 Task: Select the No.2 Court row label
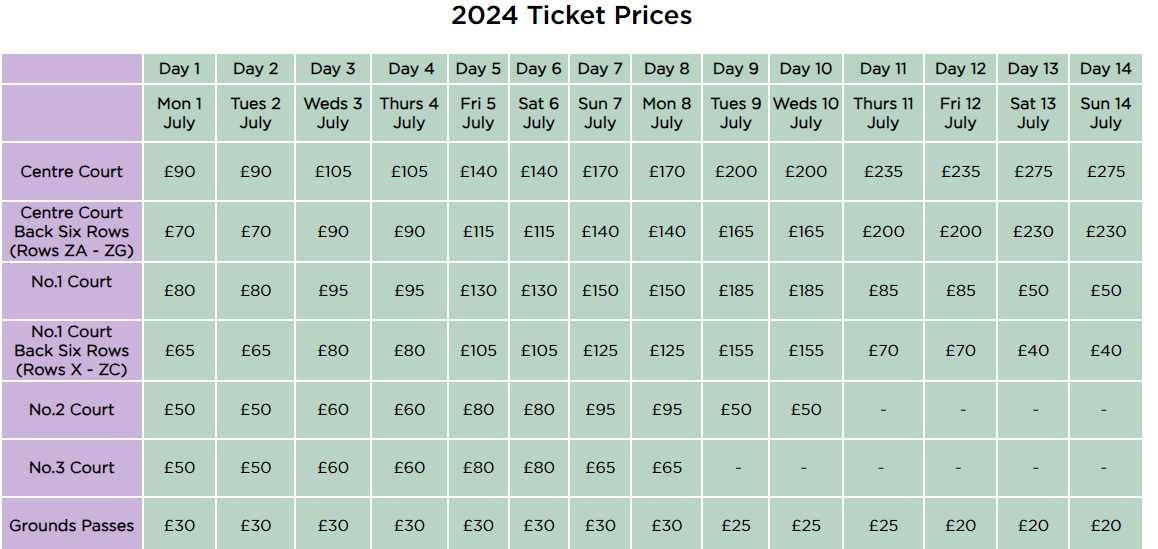(x=72, y=409)
